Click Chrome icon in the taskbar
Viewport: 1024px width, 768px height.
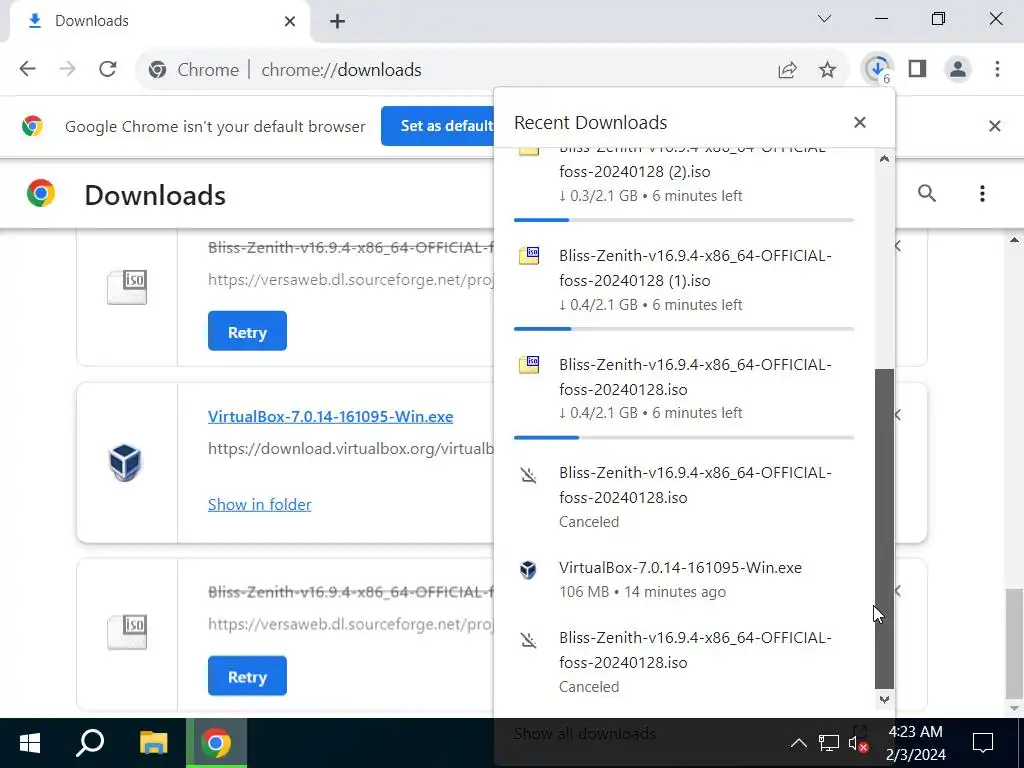pos(216,743)
